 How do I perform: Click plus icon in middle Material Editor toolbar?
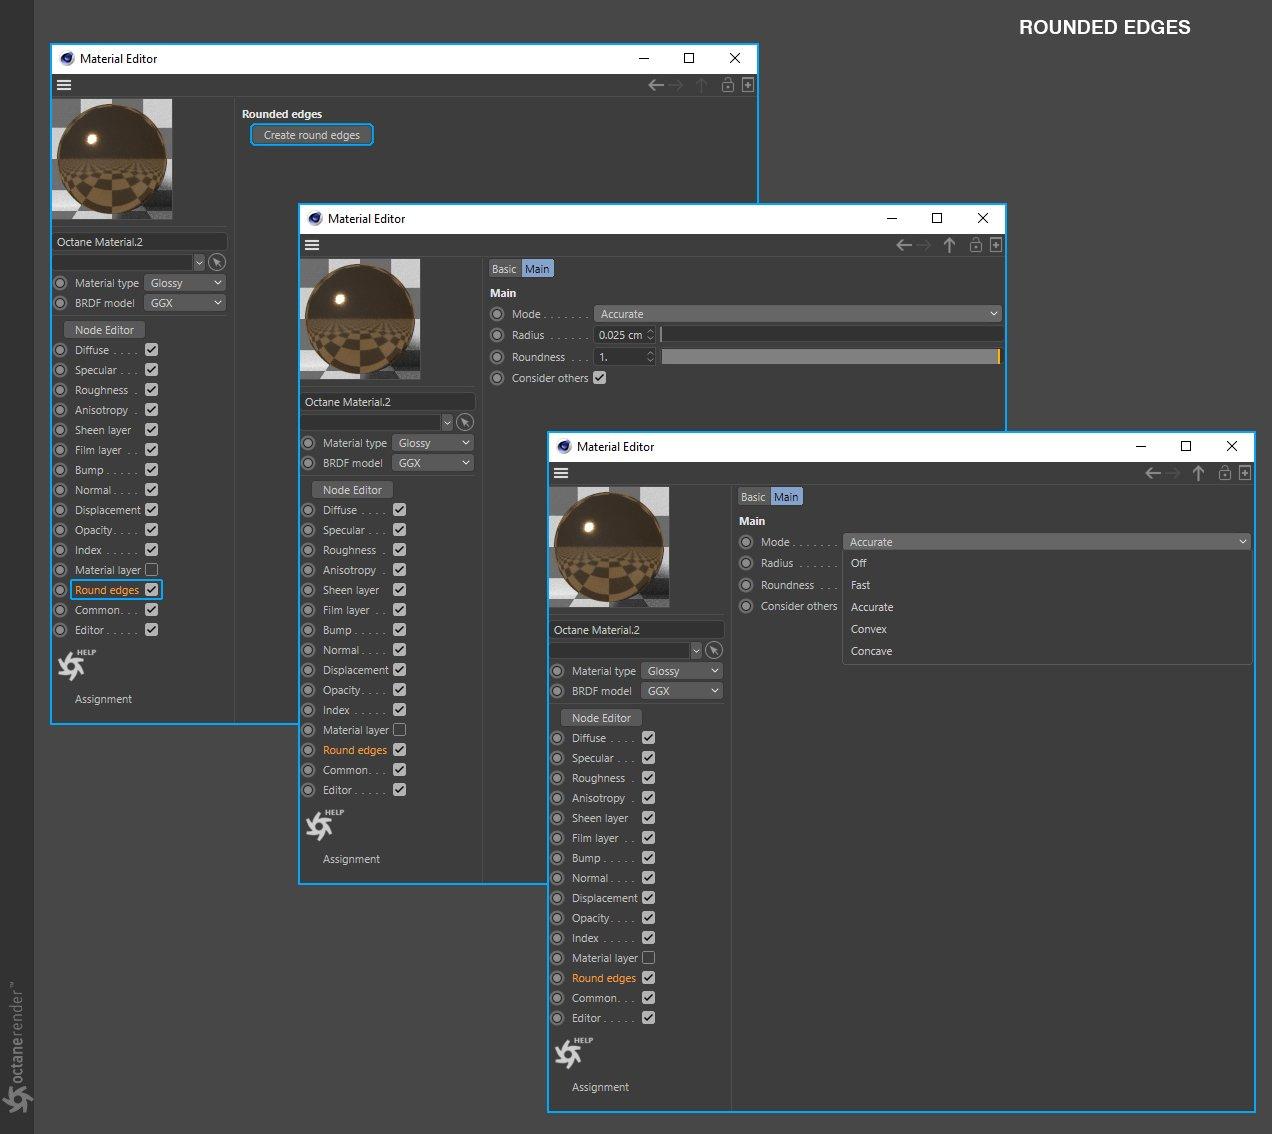tap(996, 245)
